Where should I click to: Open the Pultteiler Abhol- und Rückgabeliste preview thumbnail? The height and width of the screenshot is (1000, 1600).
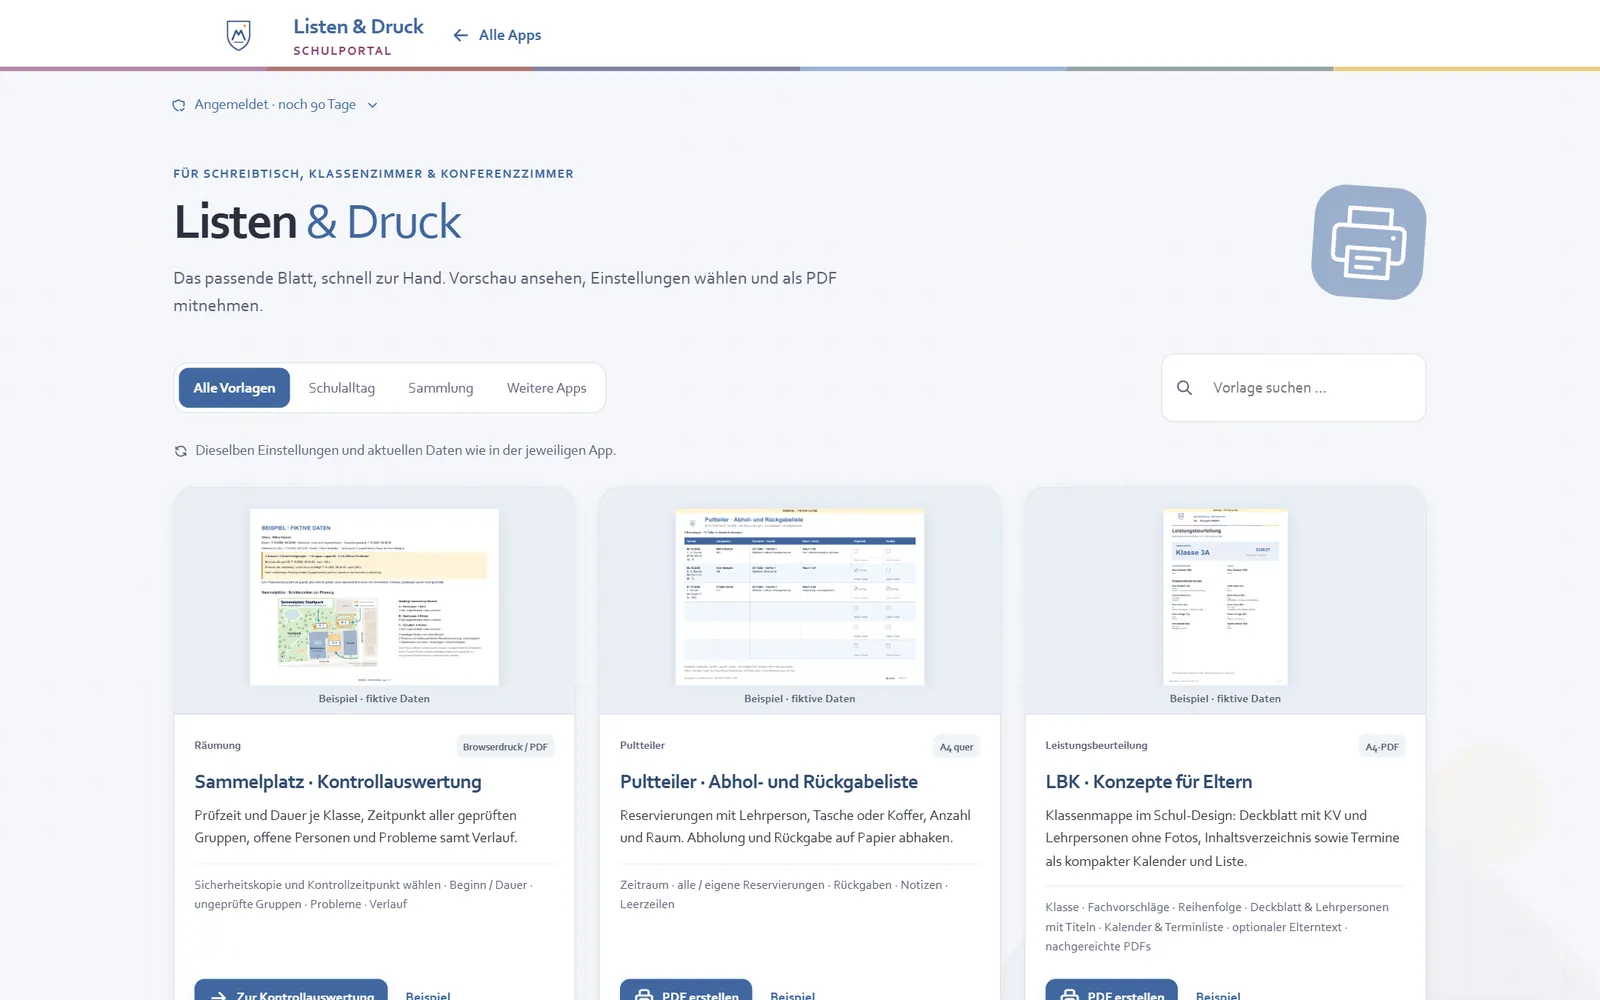point(800,597)
